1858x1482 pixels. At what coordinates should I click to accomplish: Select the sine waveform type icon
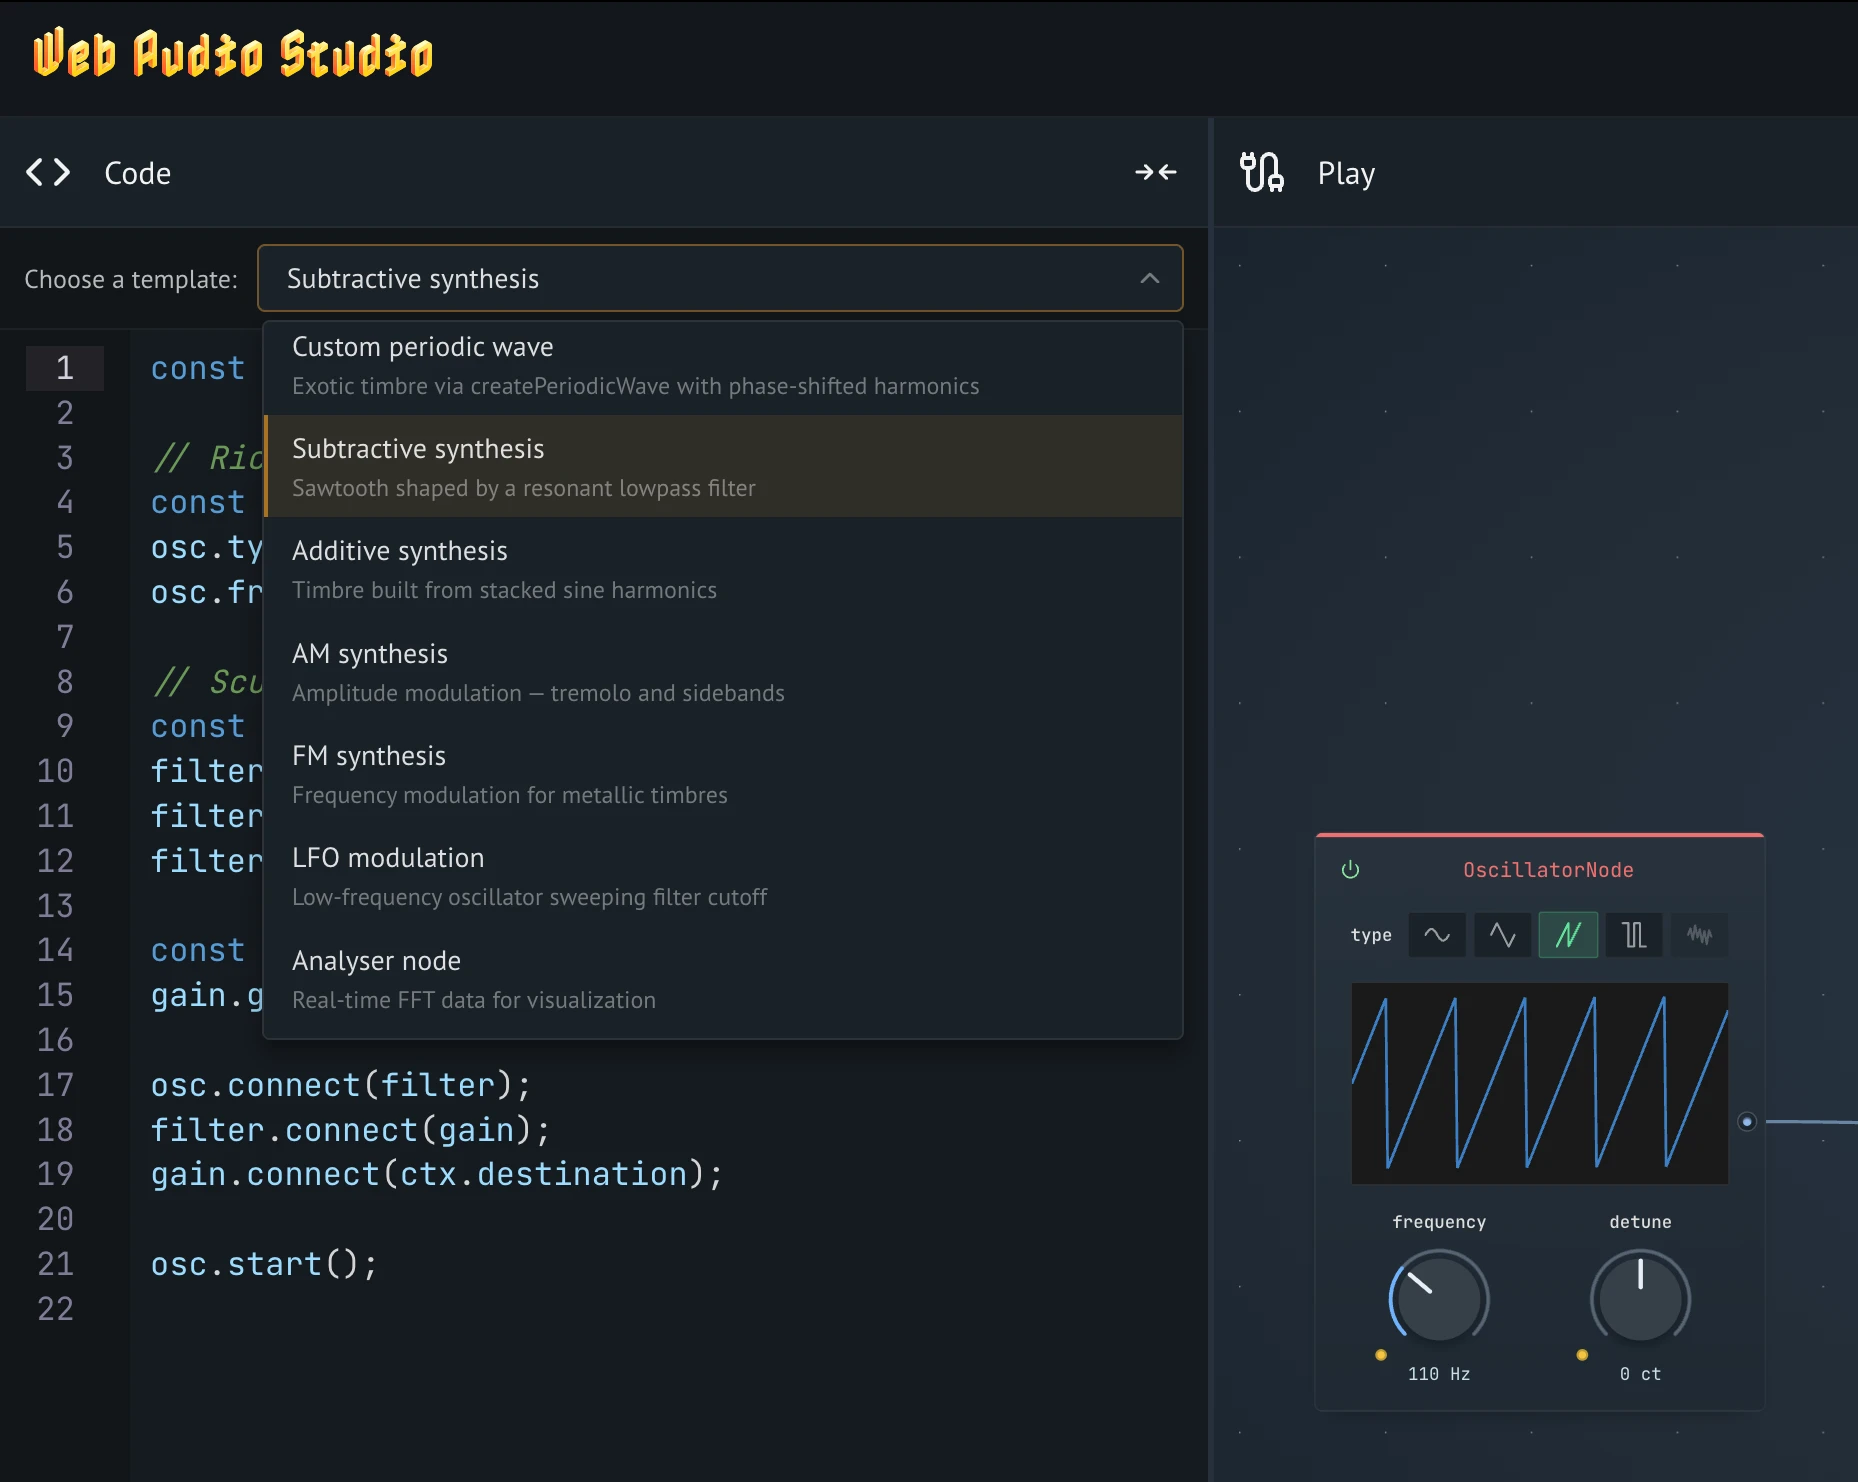click(x=1437, y=935)
